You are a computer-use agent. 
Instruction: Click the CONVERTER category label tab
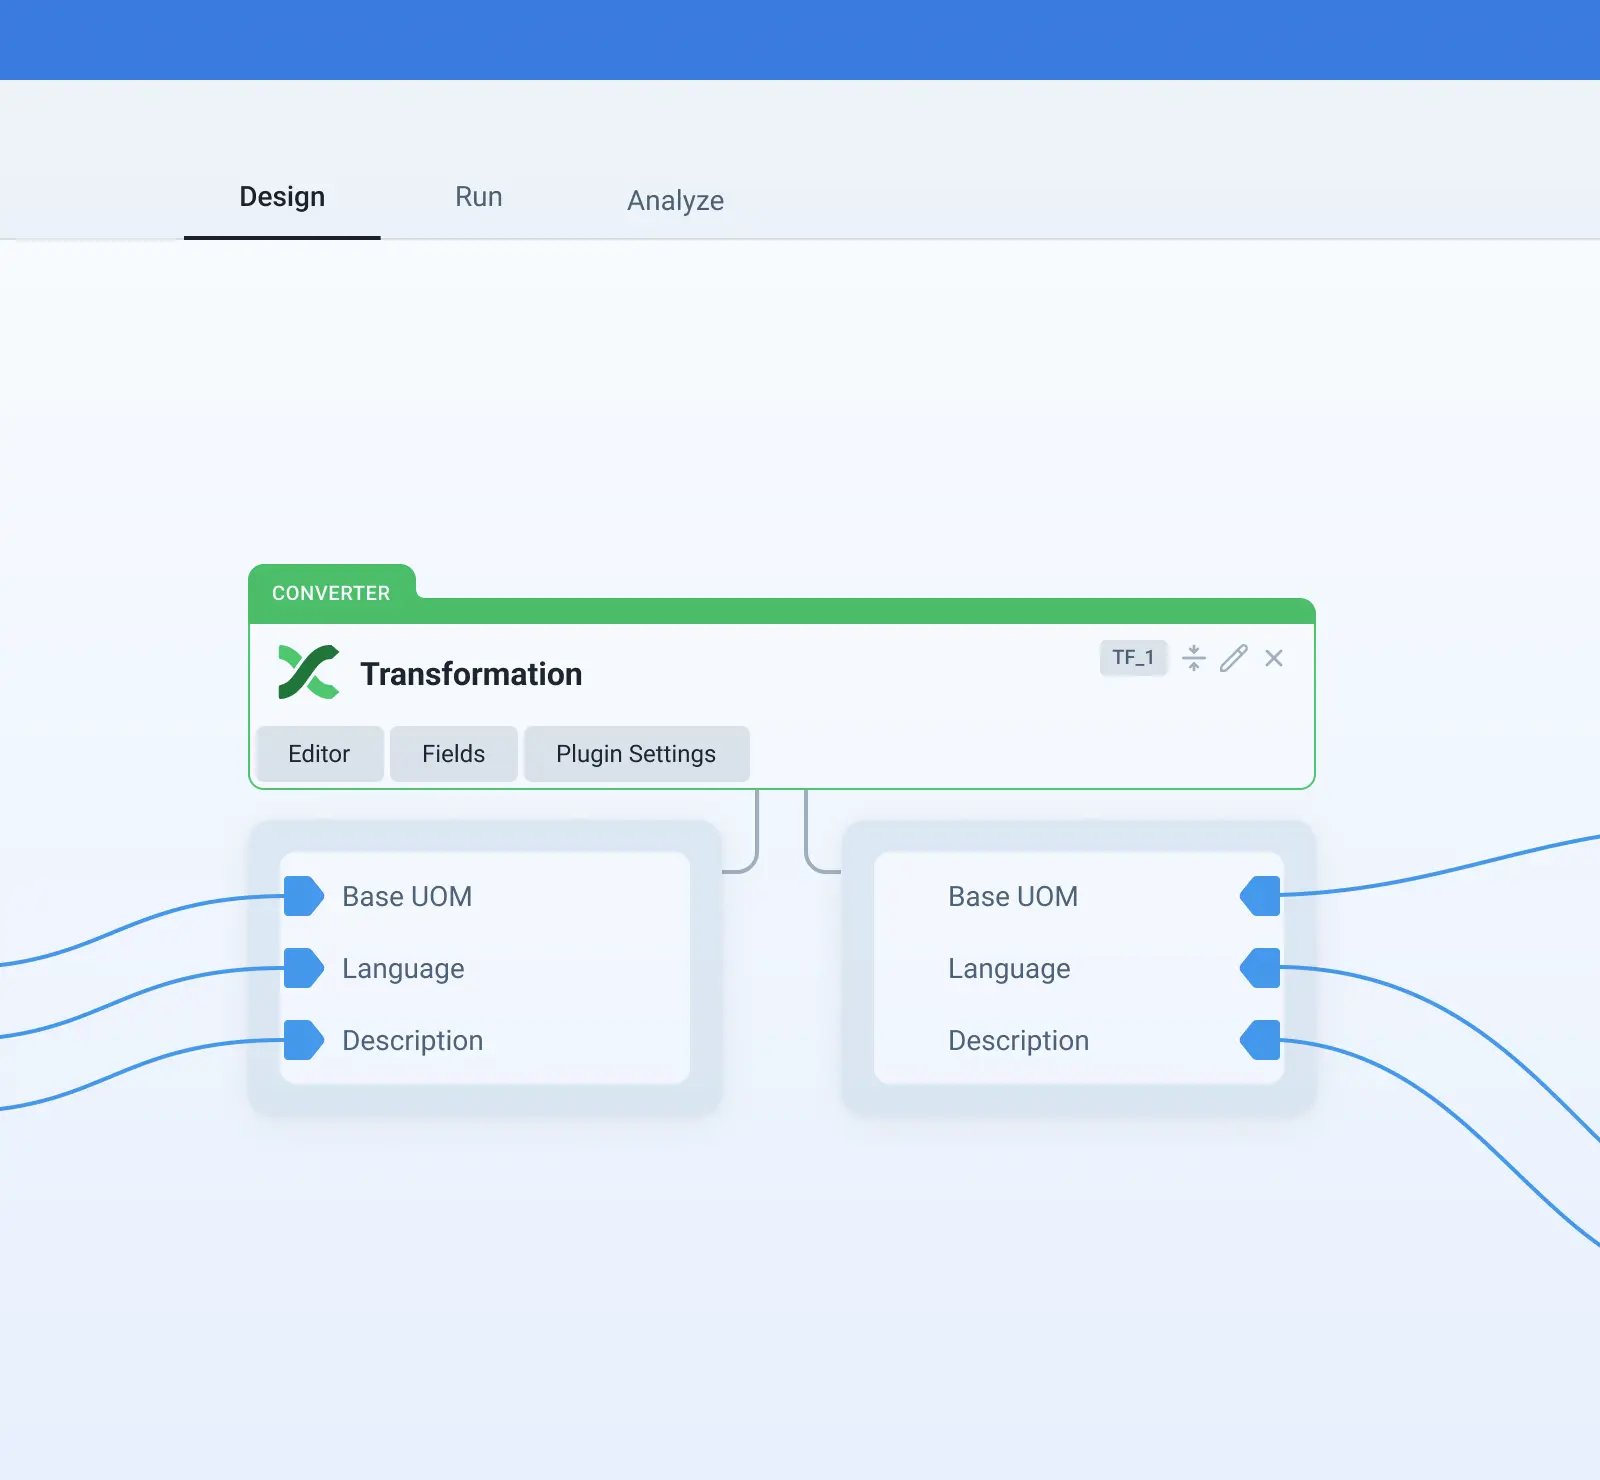point(331,593)
